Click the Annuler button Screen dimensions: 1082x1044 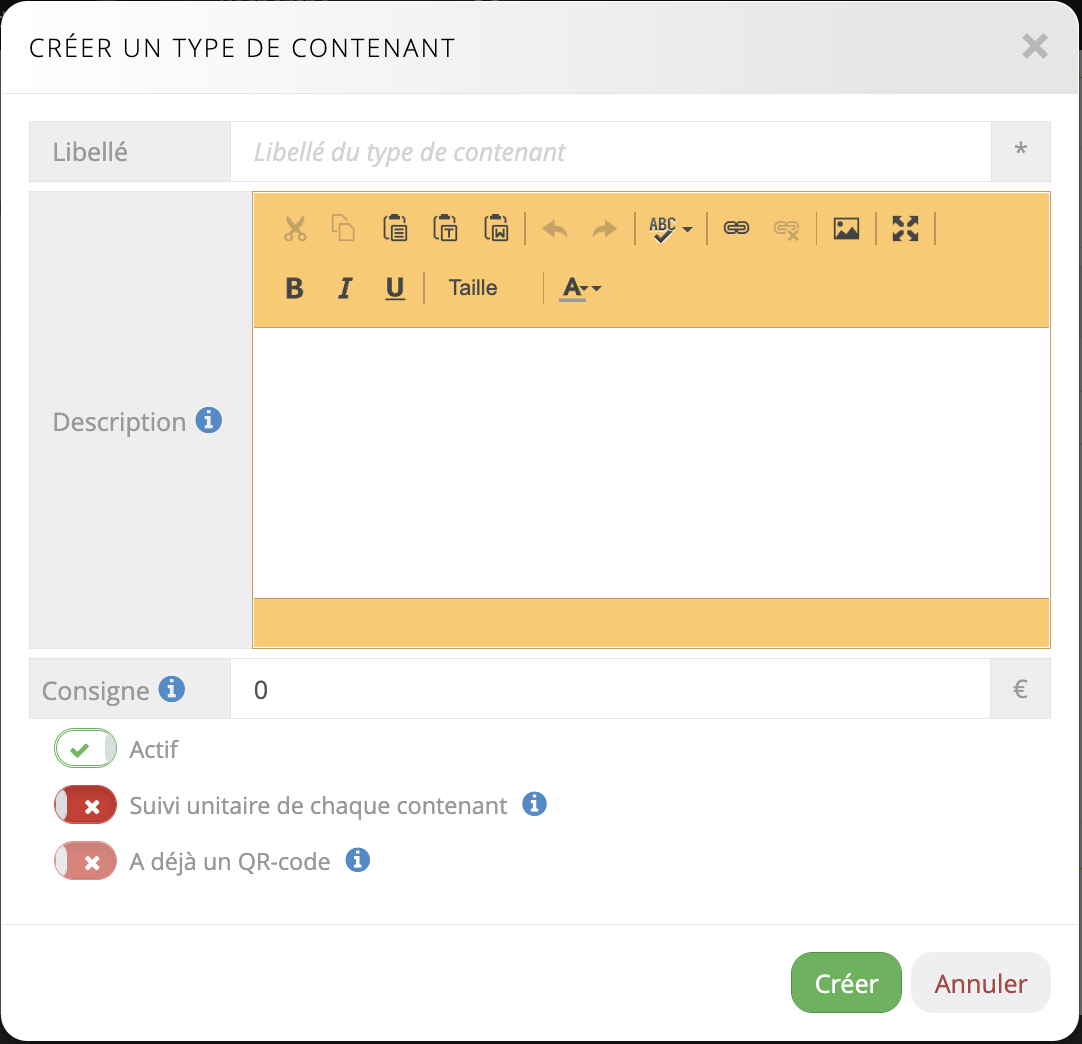point(980,983)
